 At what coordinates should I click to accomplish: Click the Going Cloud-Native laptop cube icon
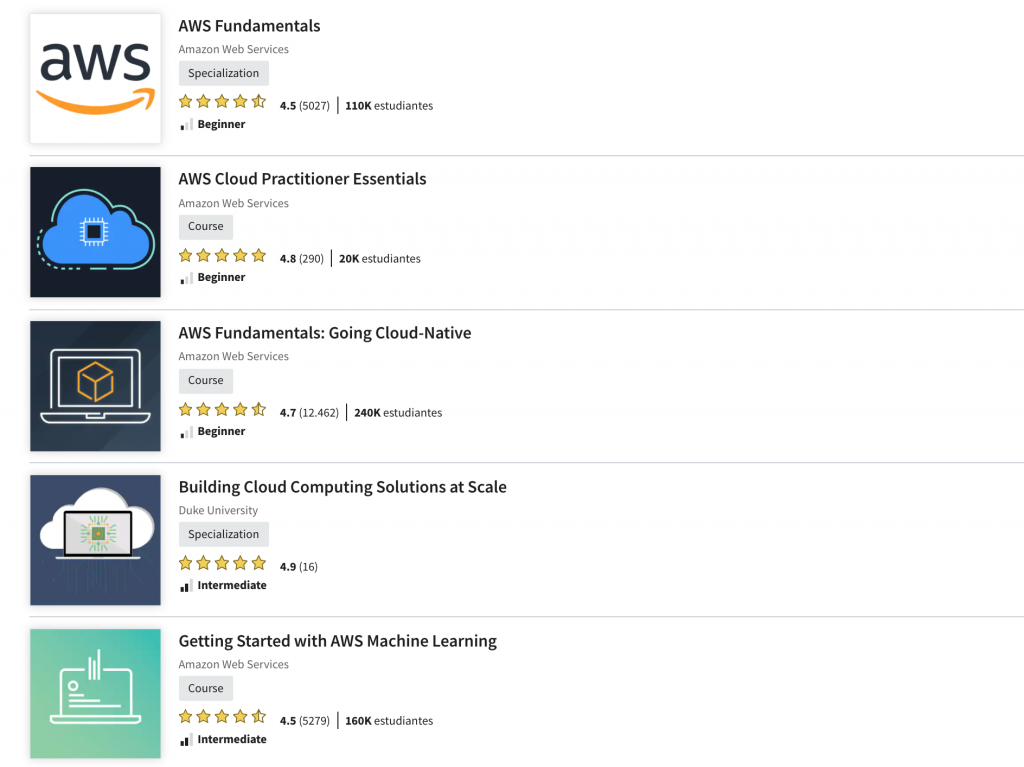(x=95, y=386)
